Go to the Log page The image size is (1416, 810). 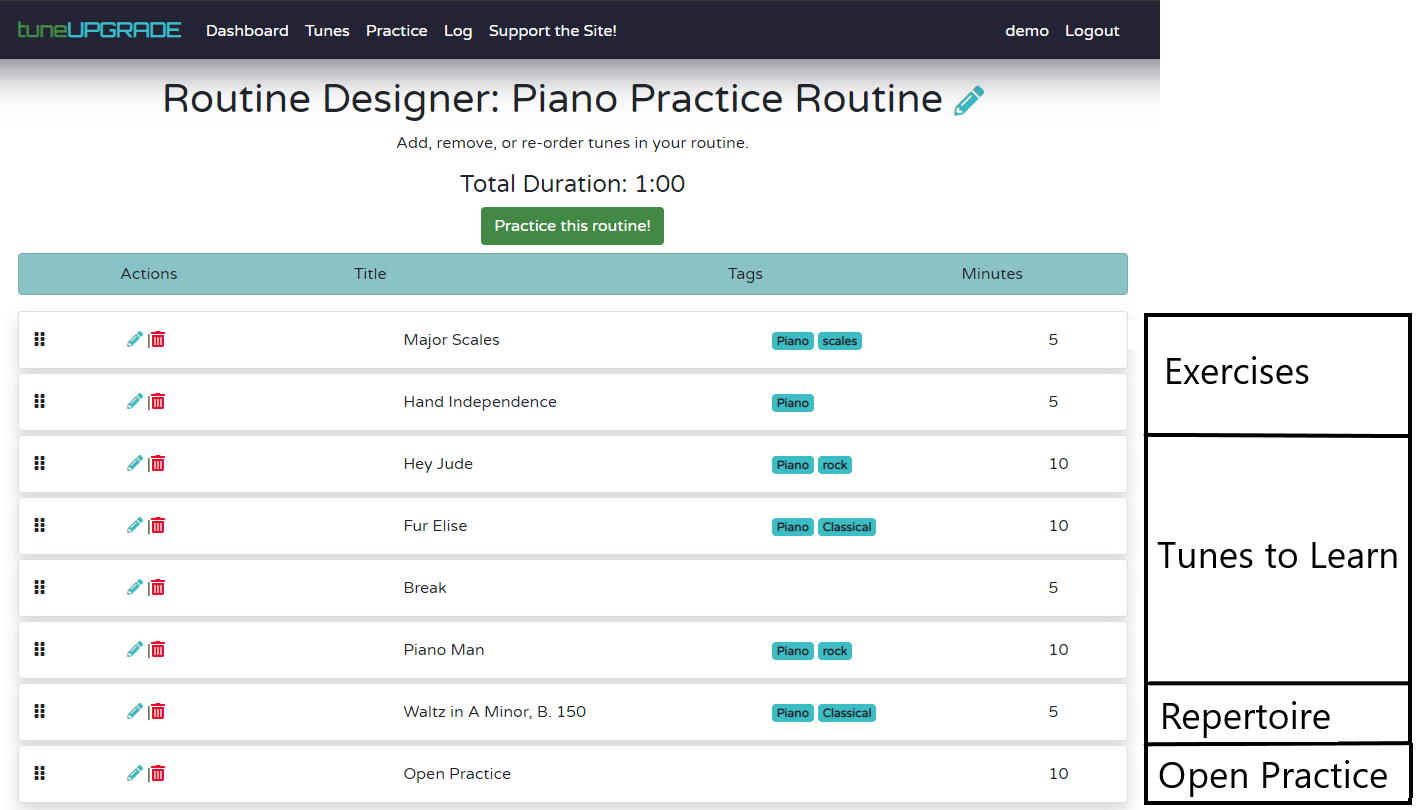(458, 30)
